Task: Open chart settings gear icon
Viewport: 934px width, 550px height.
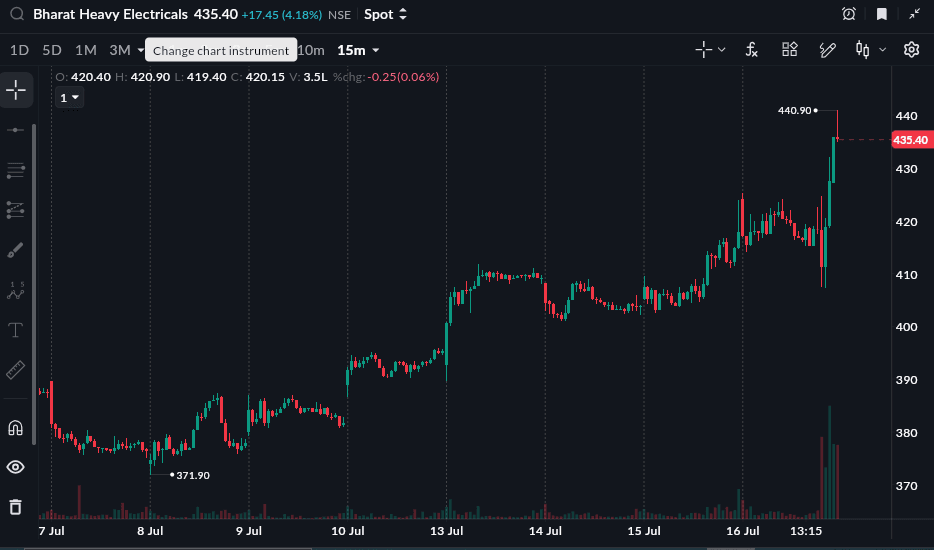Action: [911, 49]
